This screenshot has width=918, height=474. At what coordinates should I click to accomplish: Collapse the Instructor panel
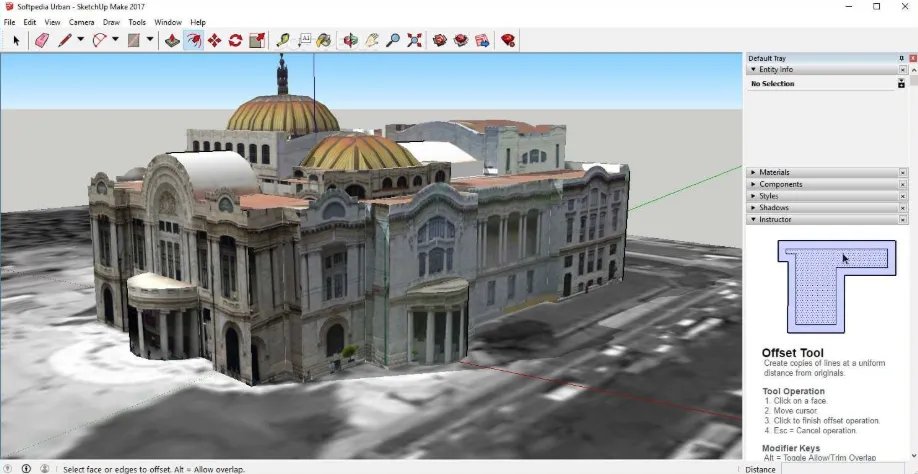(753, 219)
